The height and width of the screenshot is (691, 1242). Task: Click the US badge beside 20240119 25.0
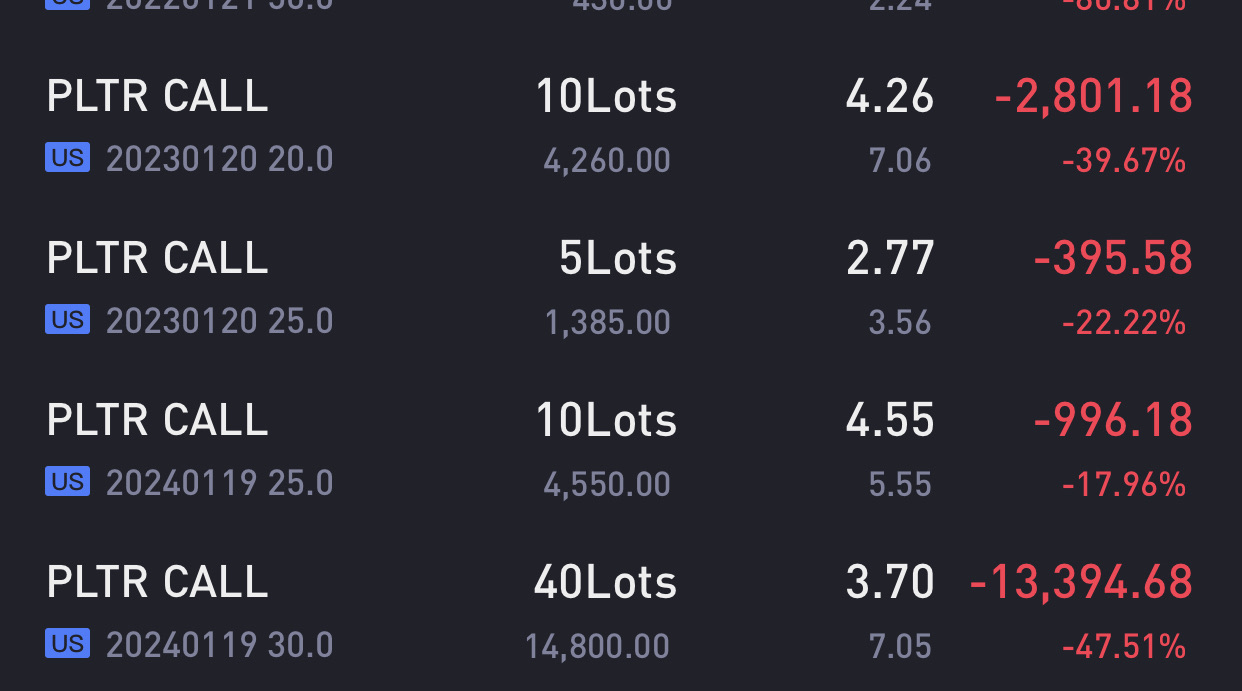pos(67,481)
